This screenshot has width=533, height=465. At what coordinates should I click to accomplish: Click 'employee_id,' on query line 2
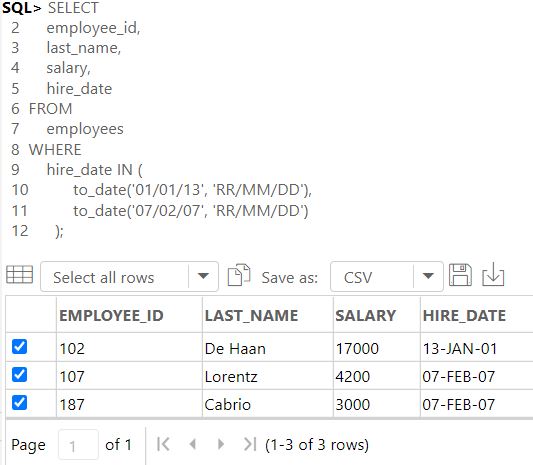(x=93, y=28)
